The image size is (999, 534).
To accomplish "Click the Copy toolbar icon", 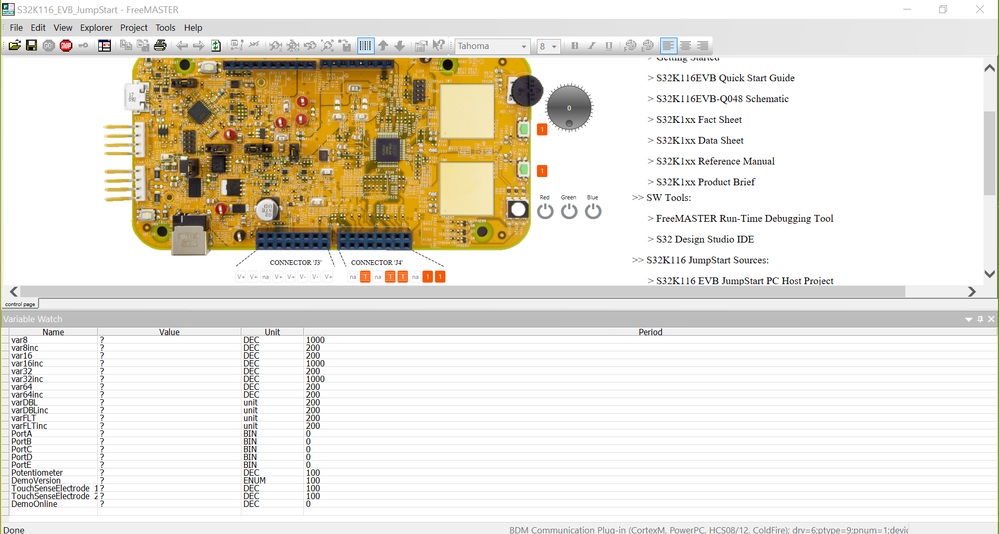I will (x=126, y=46).
